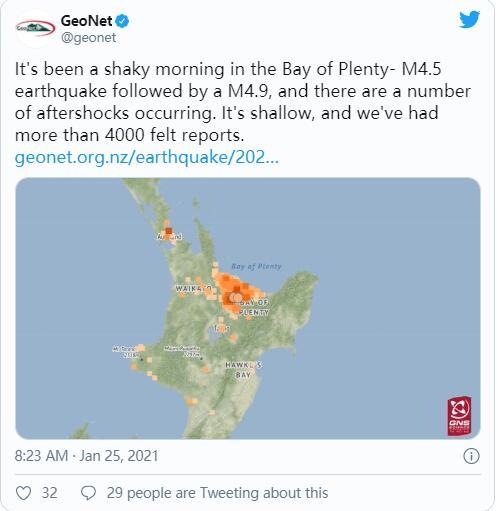Open the geonet.org.nz earthquake link
498x511 pixels.
[147, 157]
